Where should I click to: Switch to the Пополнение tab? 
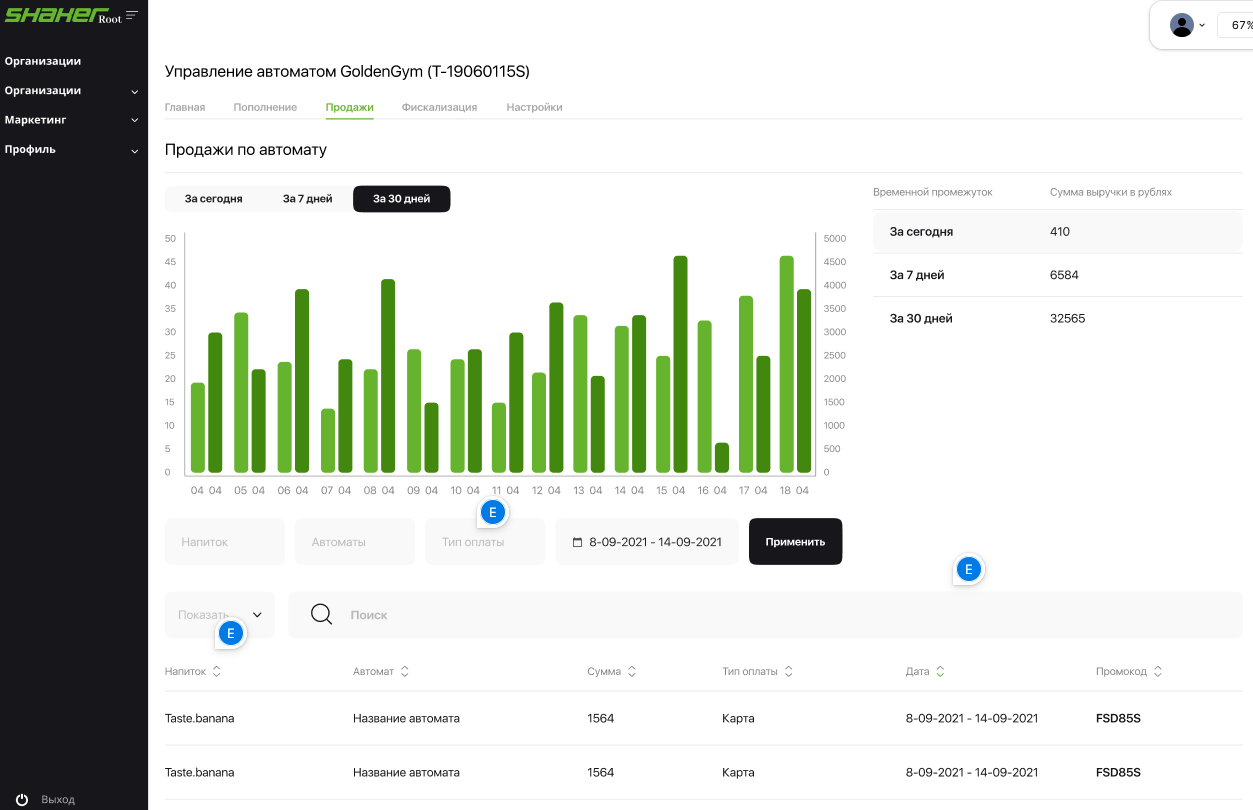coord(265,107)
